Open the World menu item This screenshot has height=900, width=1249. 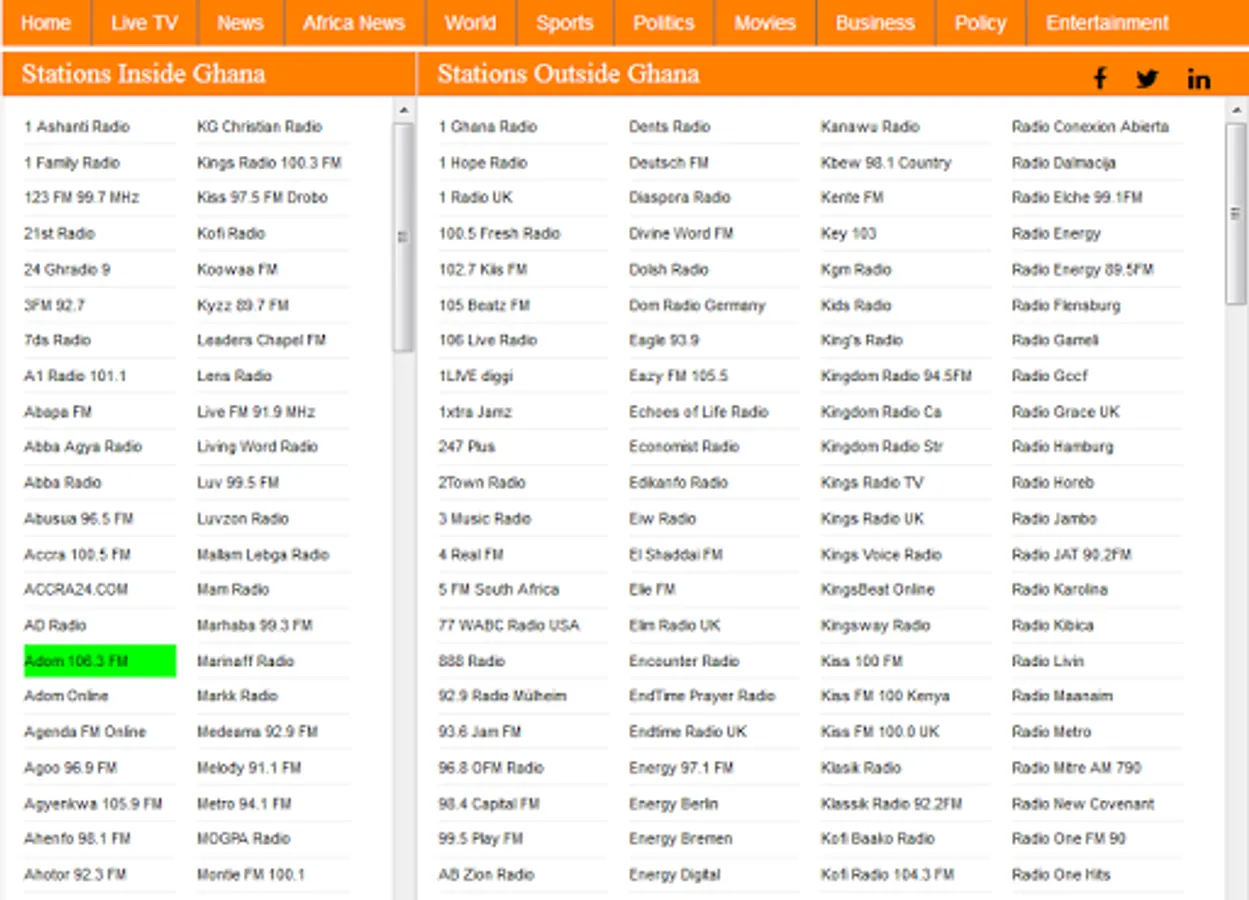coord(470,23)
